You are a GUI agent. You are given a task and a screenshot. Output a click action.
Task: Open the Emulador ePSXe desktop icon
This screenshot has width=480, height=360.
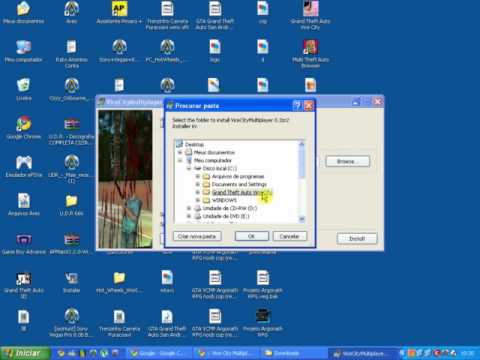pyautogui.click(x=23, y=166)
